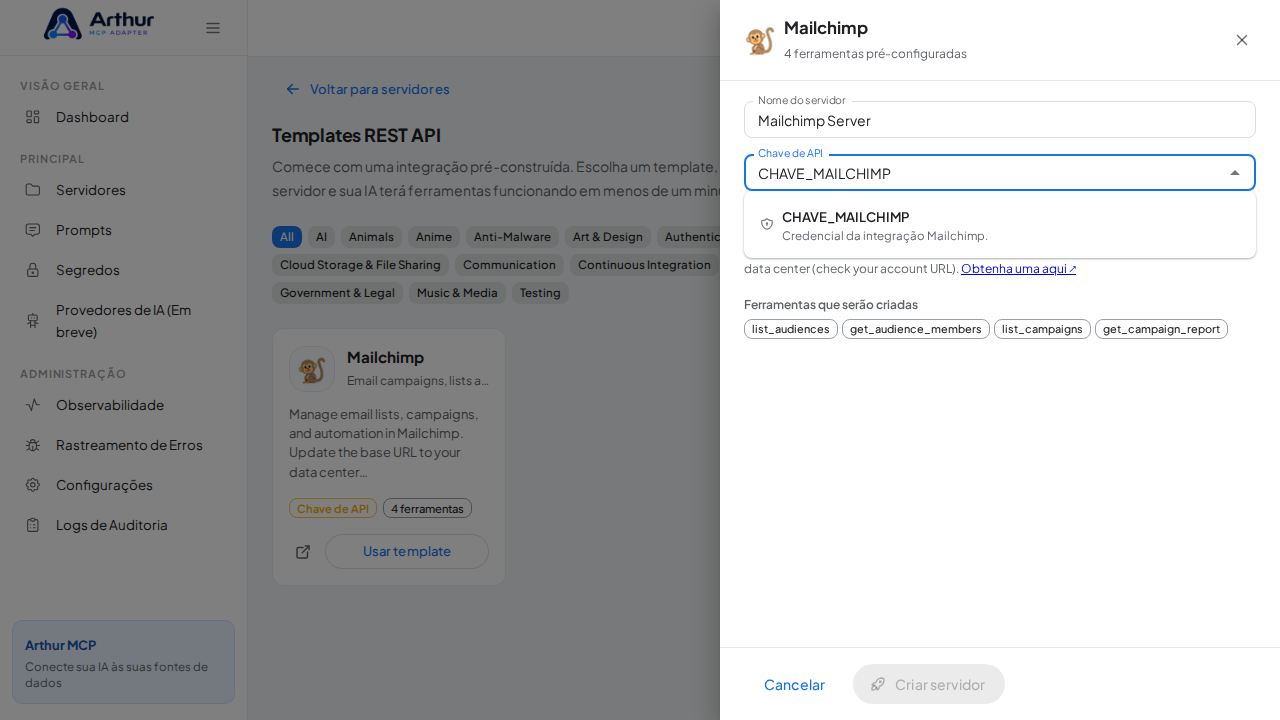The width and height of the screenshot is (1280, 720).
Task: Toggle the sidebar hamburger menu icon
Action: click(213, 28)
